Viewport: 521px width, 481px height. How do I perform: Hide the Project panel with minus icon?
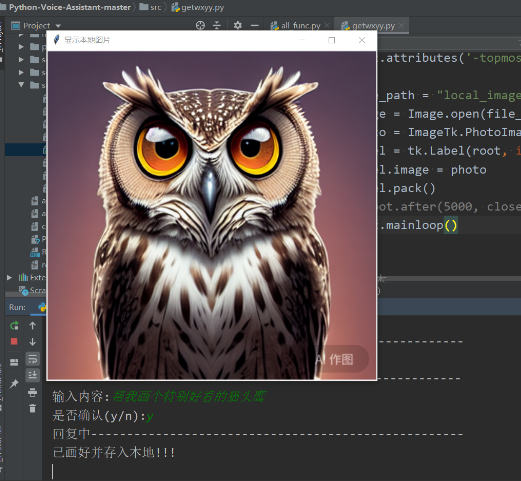click(x=255, y=25)
